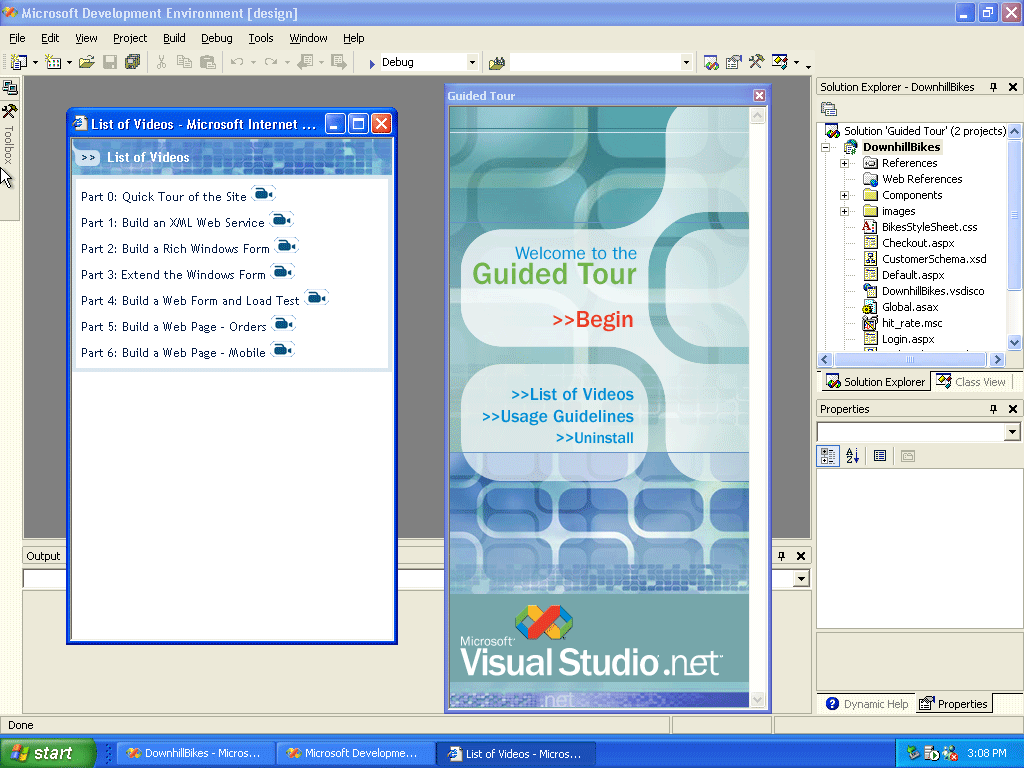Click the >>List of Videos link

[x=572, y=394]
